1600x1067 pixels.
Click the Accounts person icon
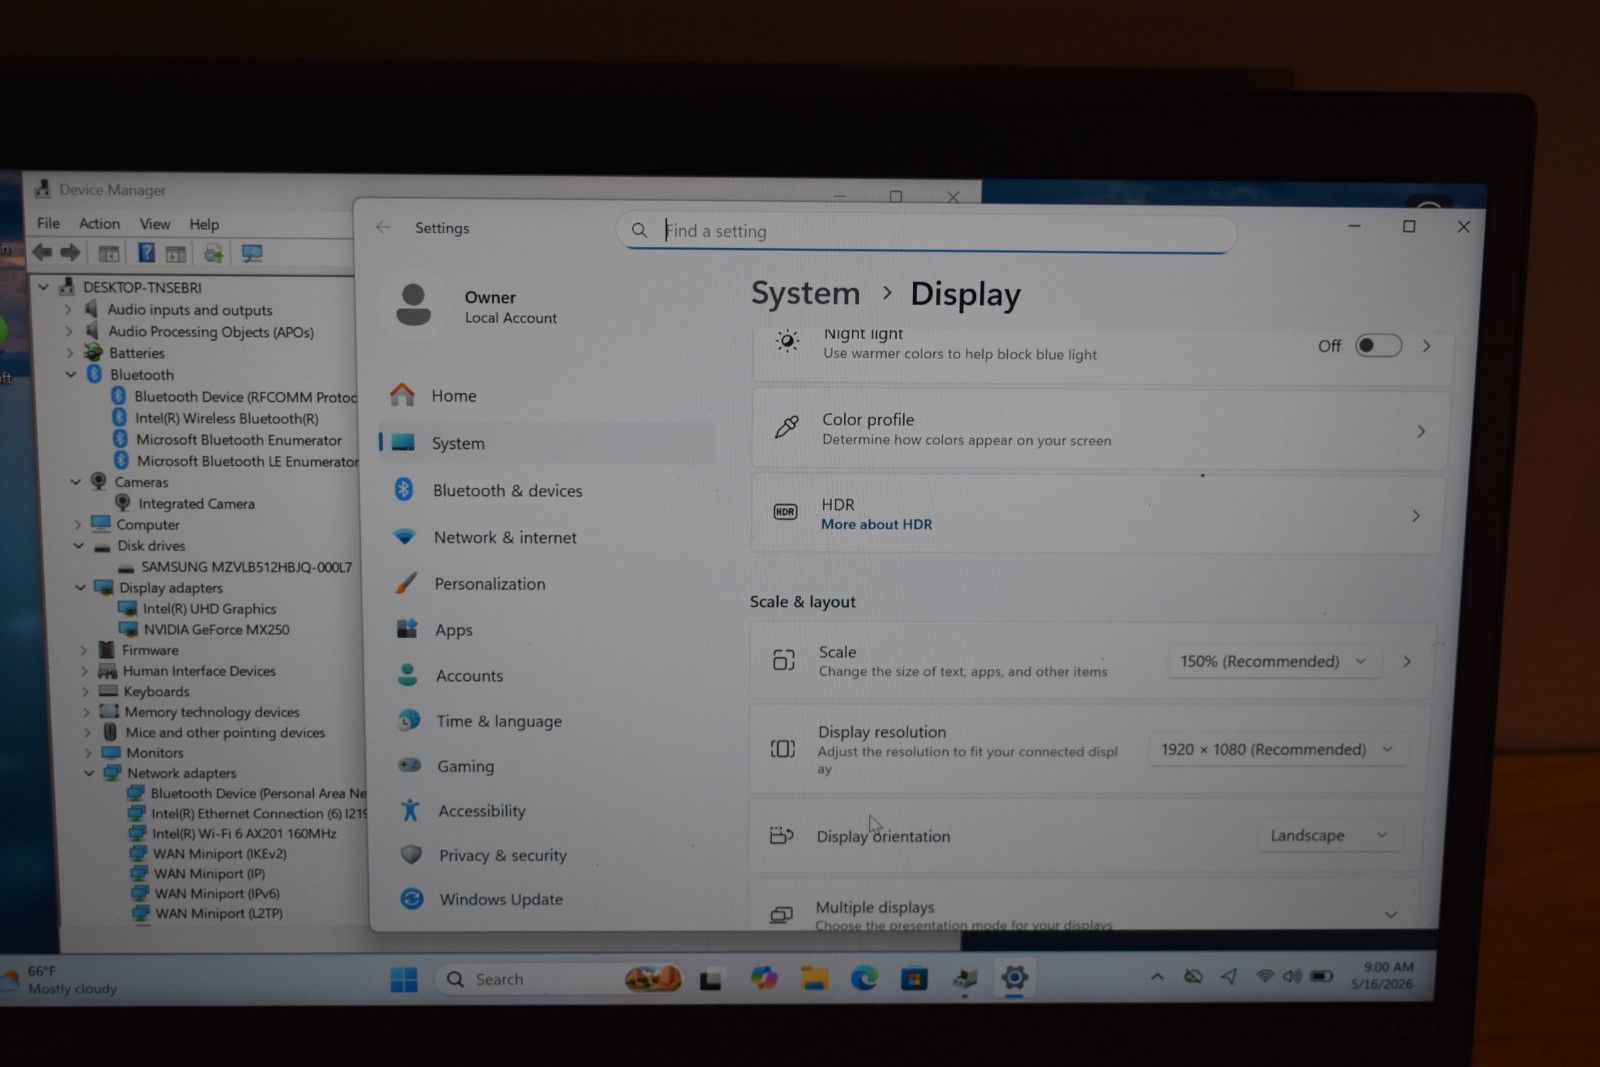pyautogui.click(x=408, y=675)
